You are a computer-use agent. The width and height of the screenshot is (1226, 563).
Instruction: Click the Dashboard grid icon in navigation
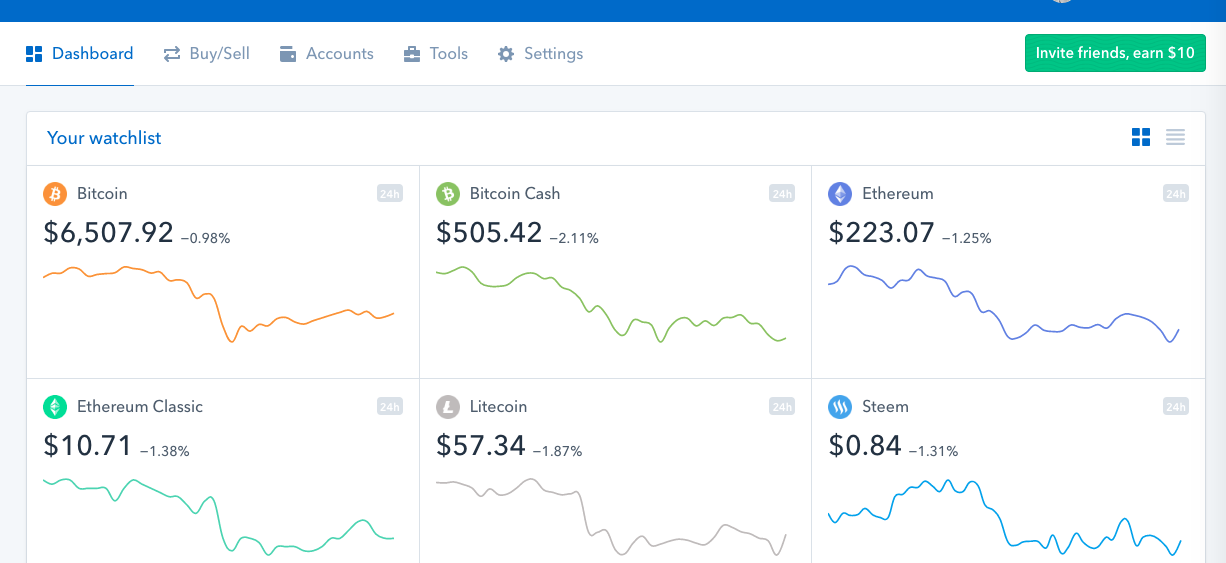(x=34, y=54)
